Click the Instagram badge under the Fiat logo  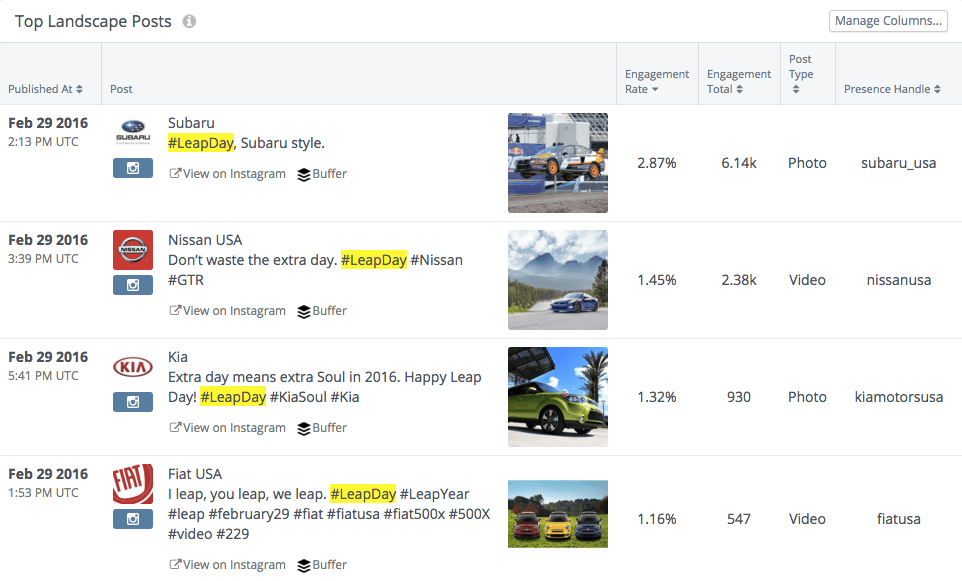tap(133, 519)
